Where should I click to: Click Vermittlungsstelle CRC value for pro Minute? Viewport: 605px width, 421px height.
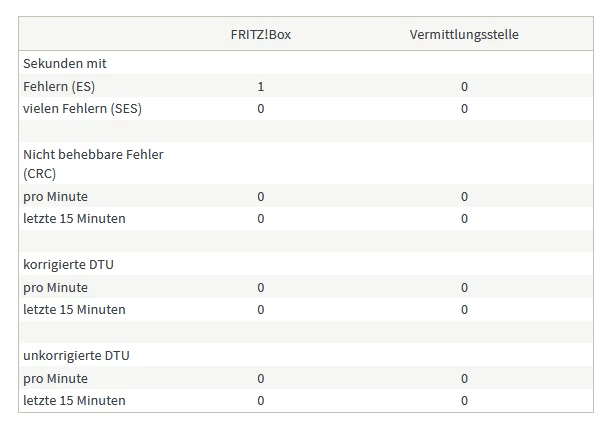pos(464,196)
